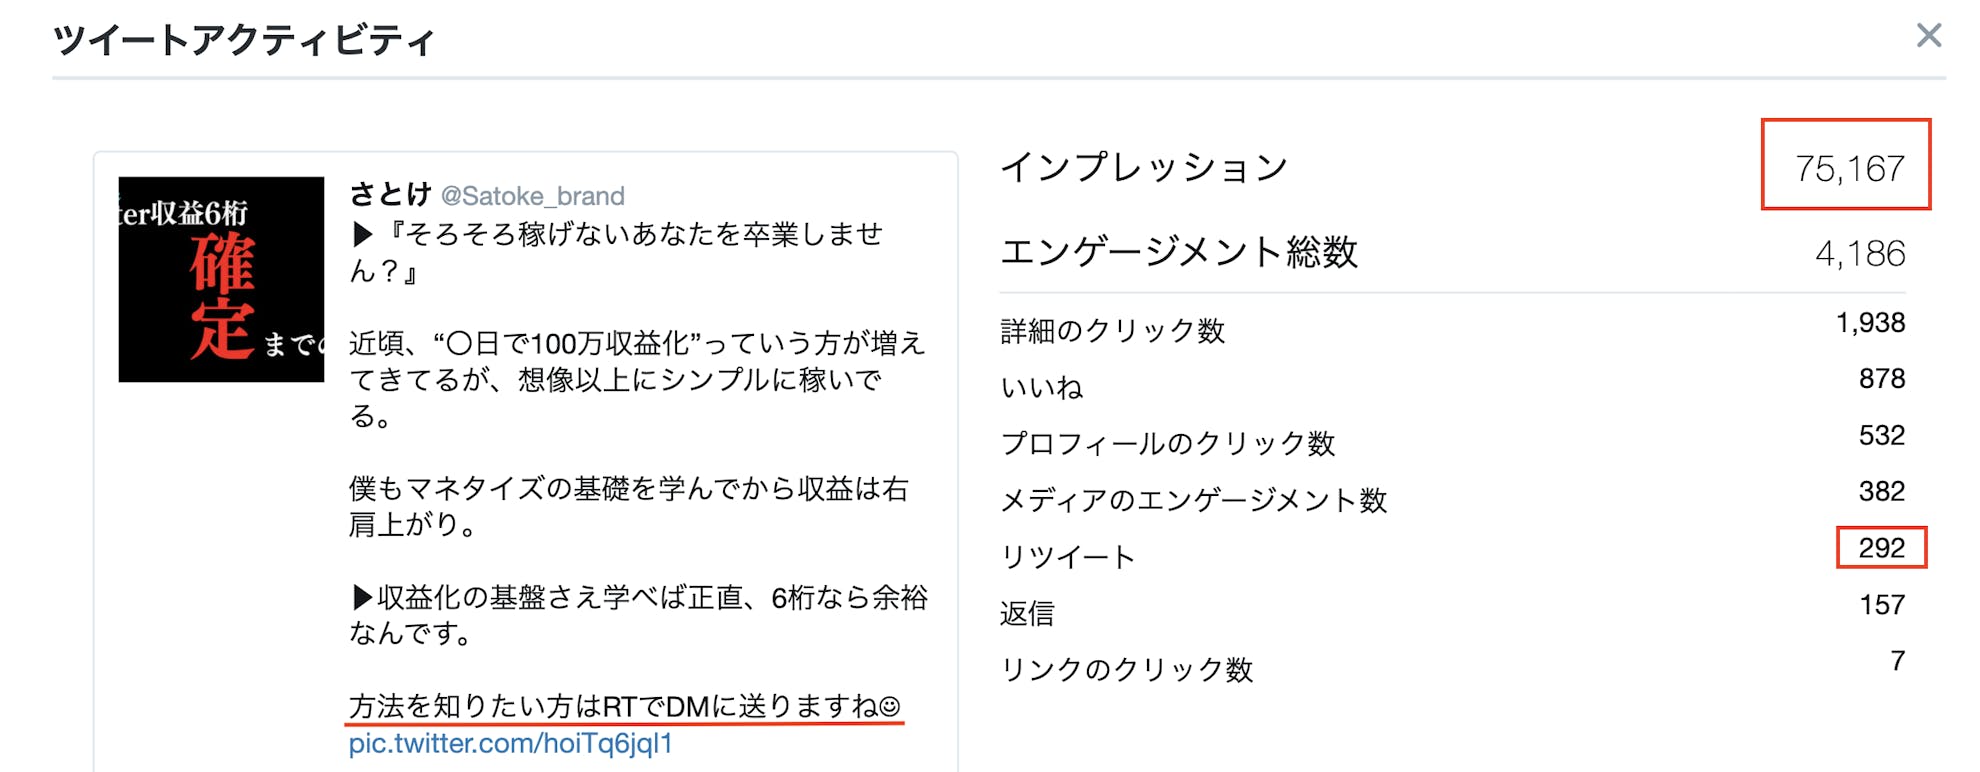Click the リンクのクリック数 row label
The height and width of the screenshot is (772, 1980).
pos(1126,669)
